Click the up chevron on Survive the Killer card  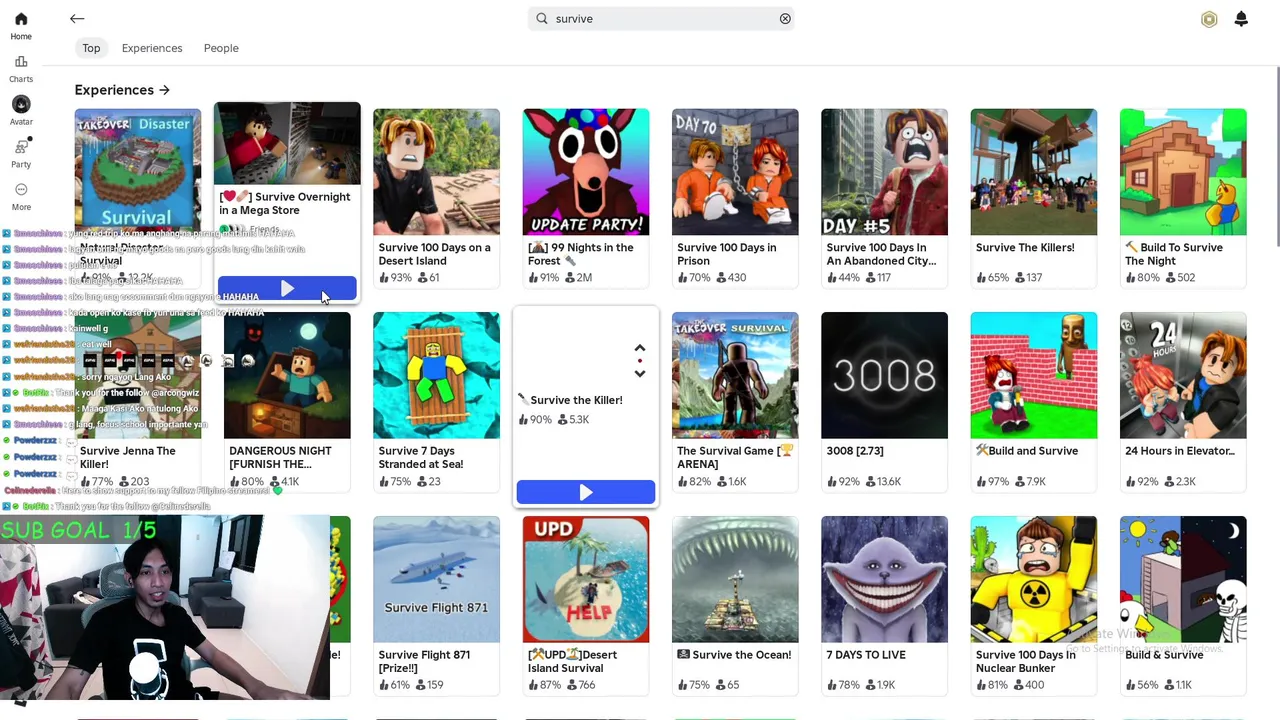point(640,348)
